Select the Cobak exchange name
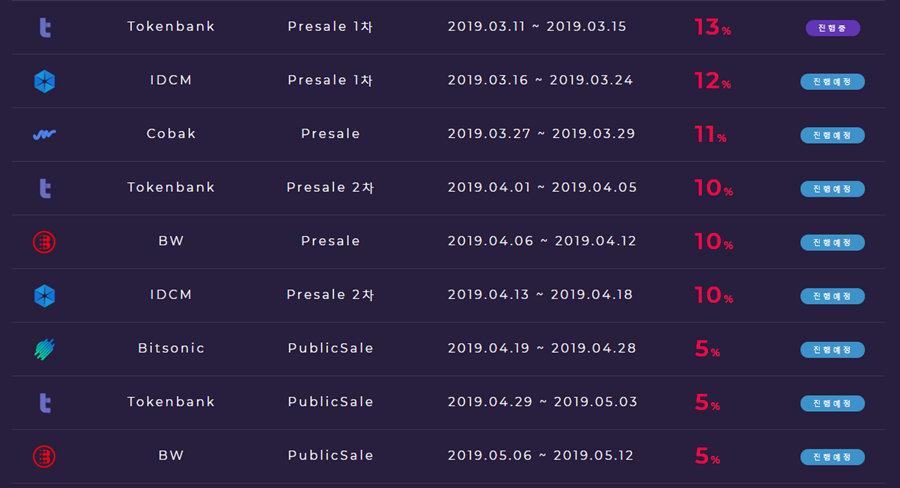This screenshot has height=488, width=900. [171, 134]
